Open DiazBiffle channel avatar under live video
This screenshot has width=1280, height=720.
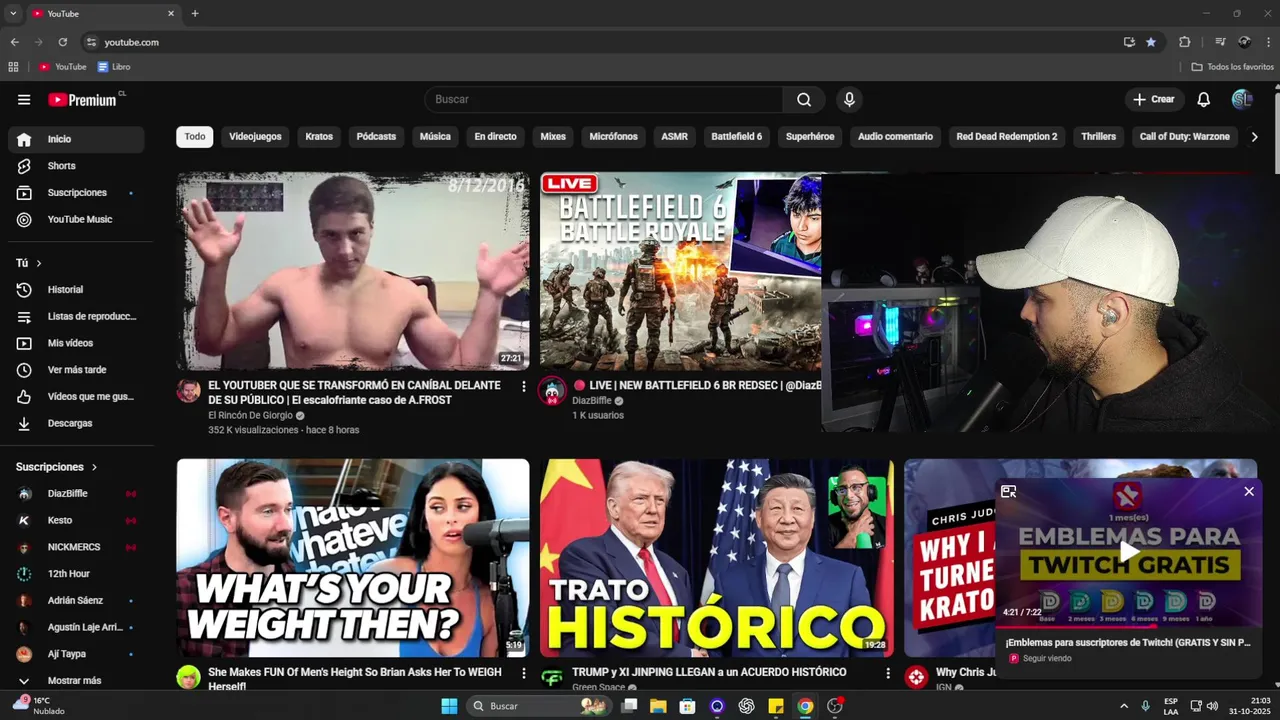pyautogui.click(x=552, y=390)
